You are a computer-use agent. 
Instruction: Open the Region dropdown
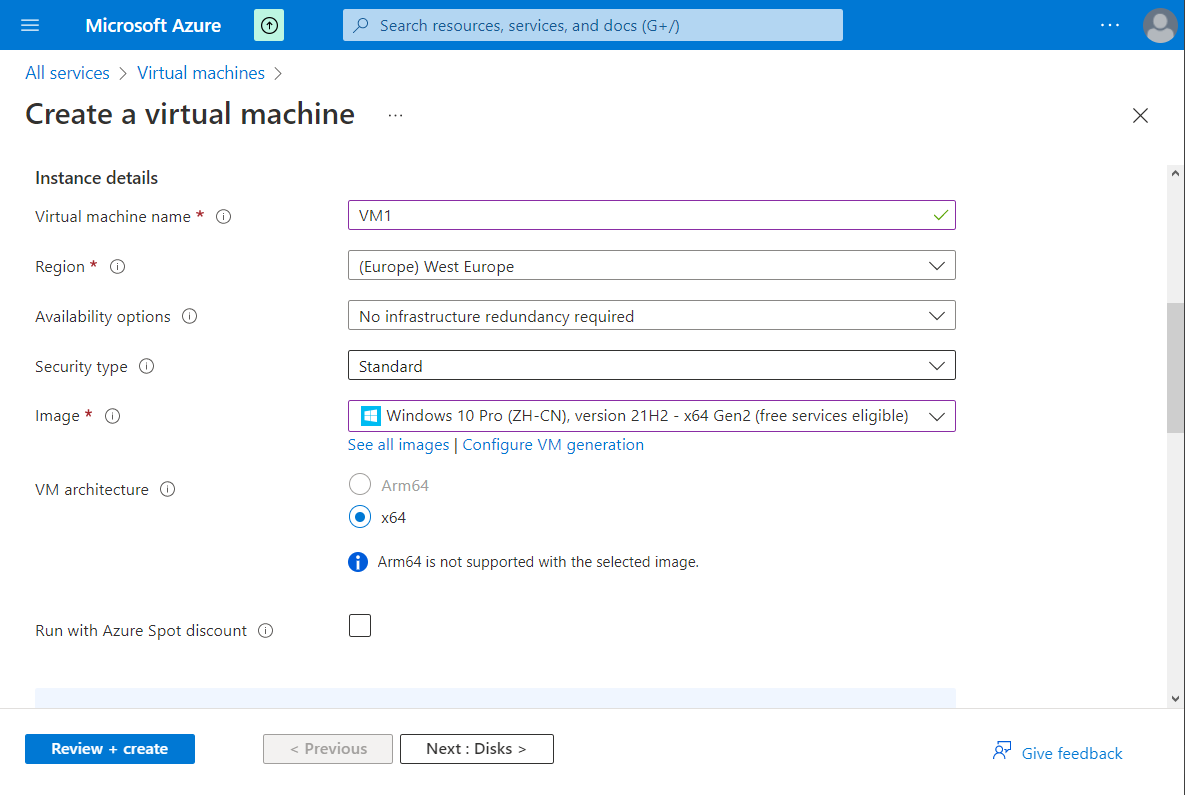[x=651, y=266]
